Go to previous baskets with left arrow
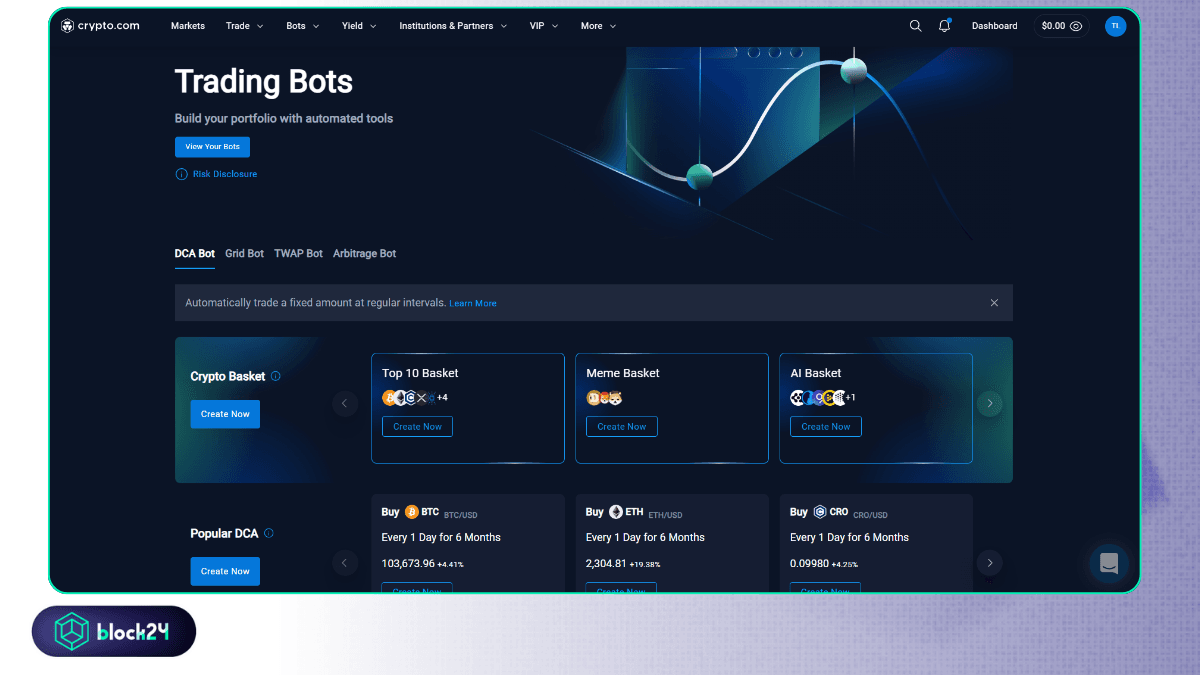Viewport: 1200px width, 675px height. 344,403
